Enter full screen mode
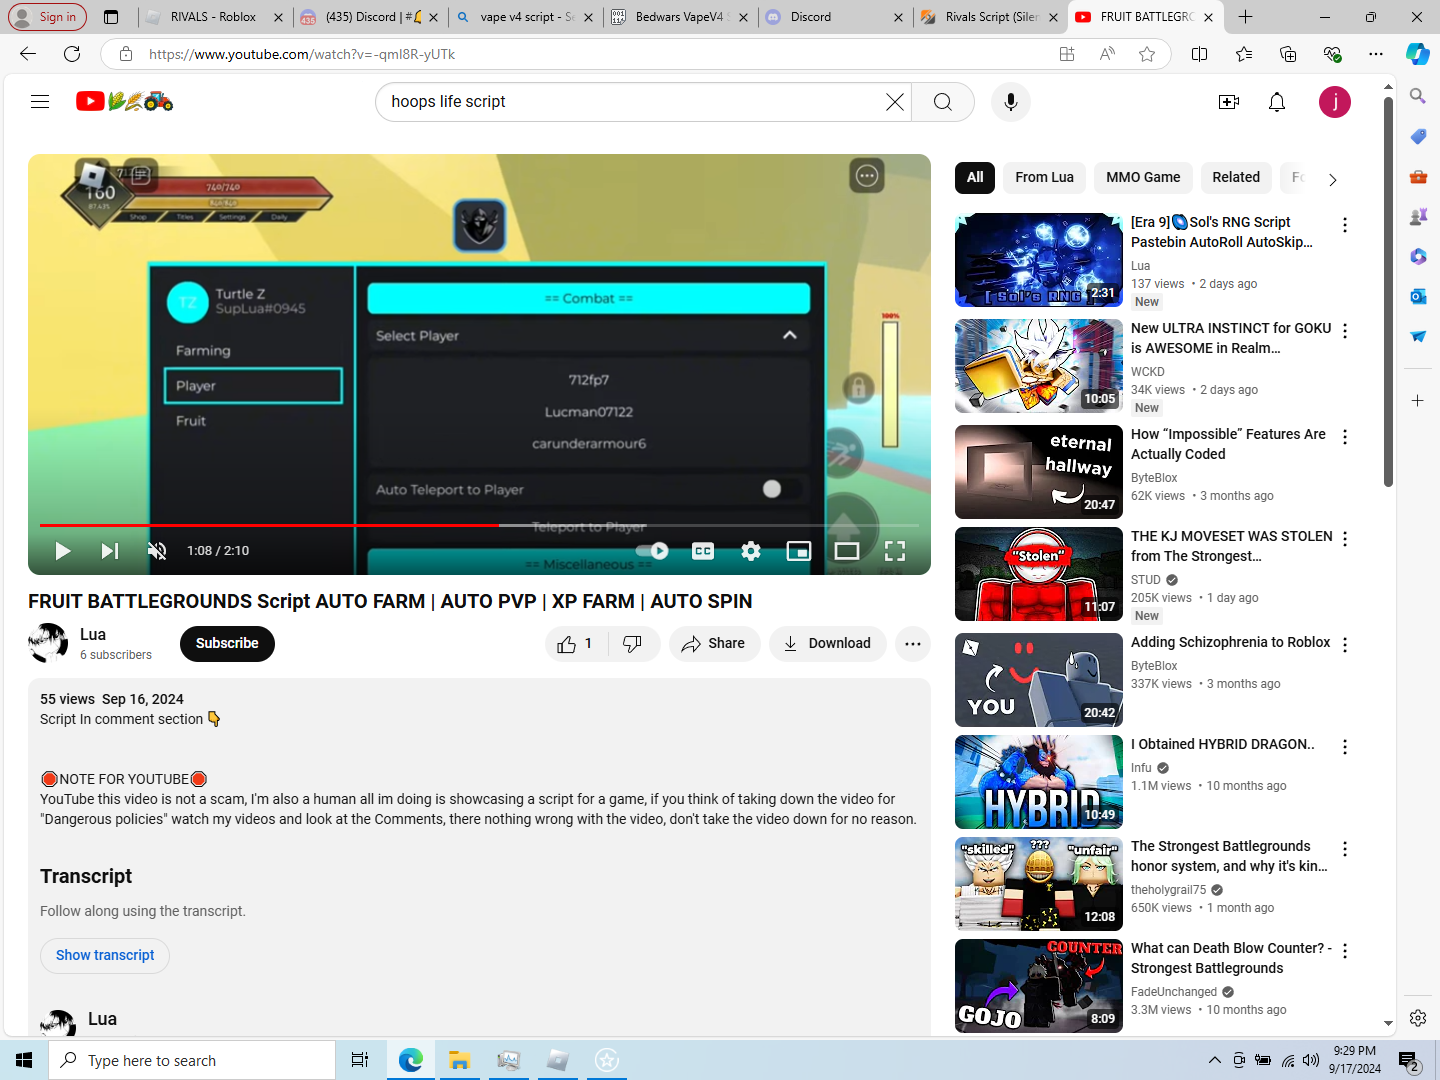Screen dimensions: 1440x1080 [x=895, y=551]
